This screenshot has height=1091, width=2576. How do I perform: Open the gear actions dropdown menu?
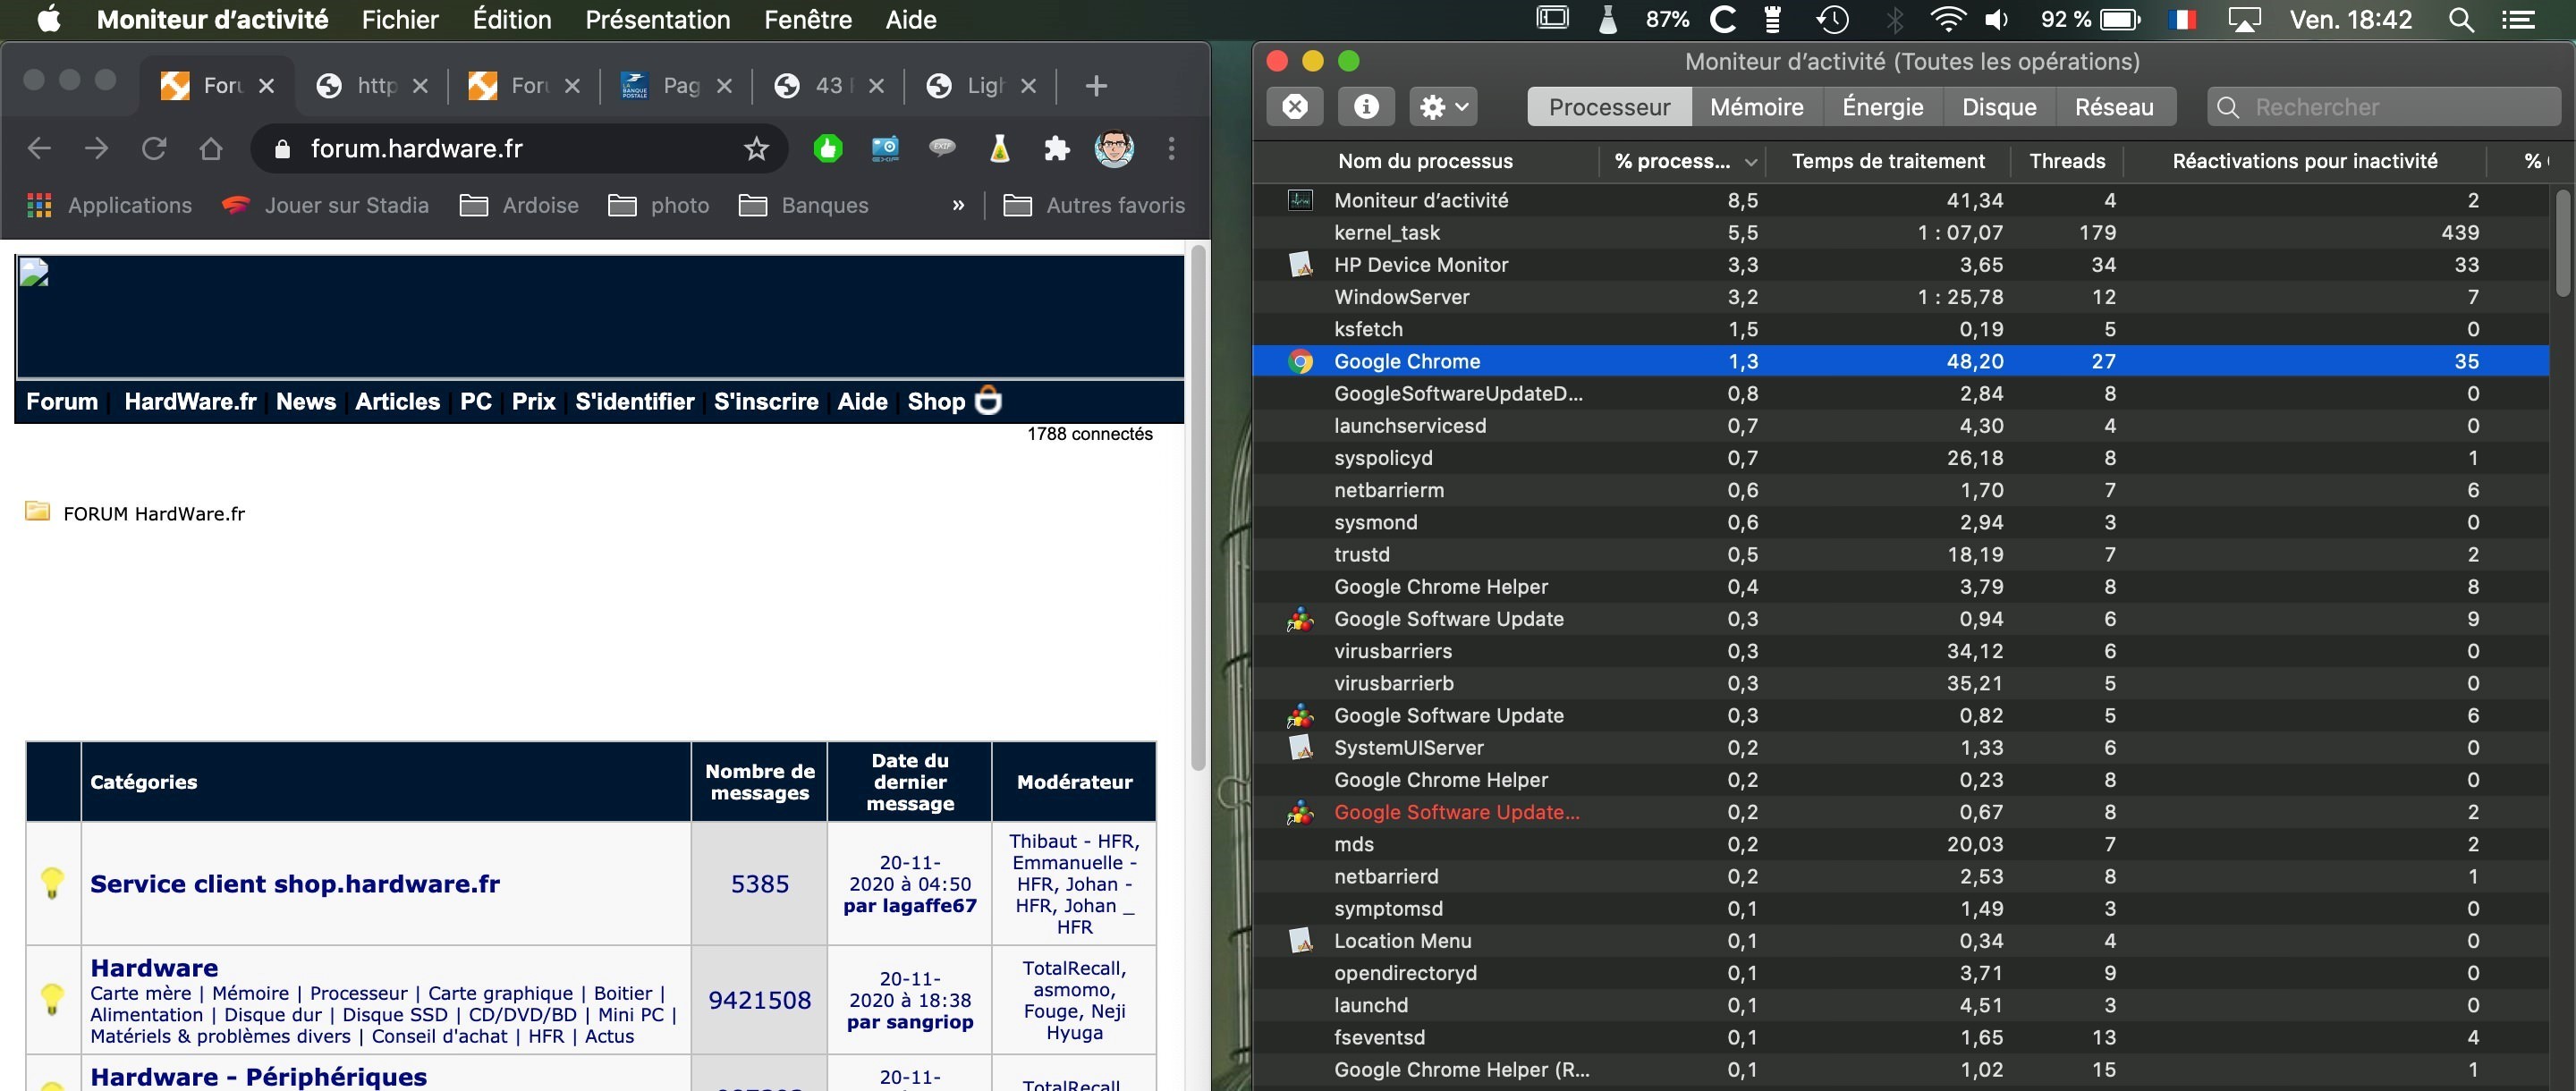click(1444, 107)
